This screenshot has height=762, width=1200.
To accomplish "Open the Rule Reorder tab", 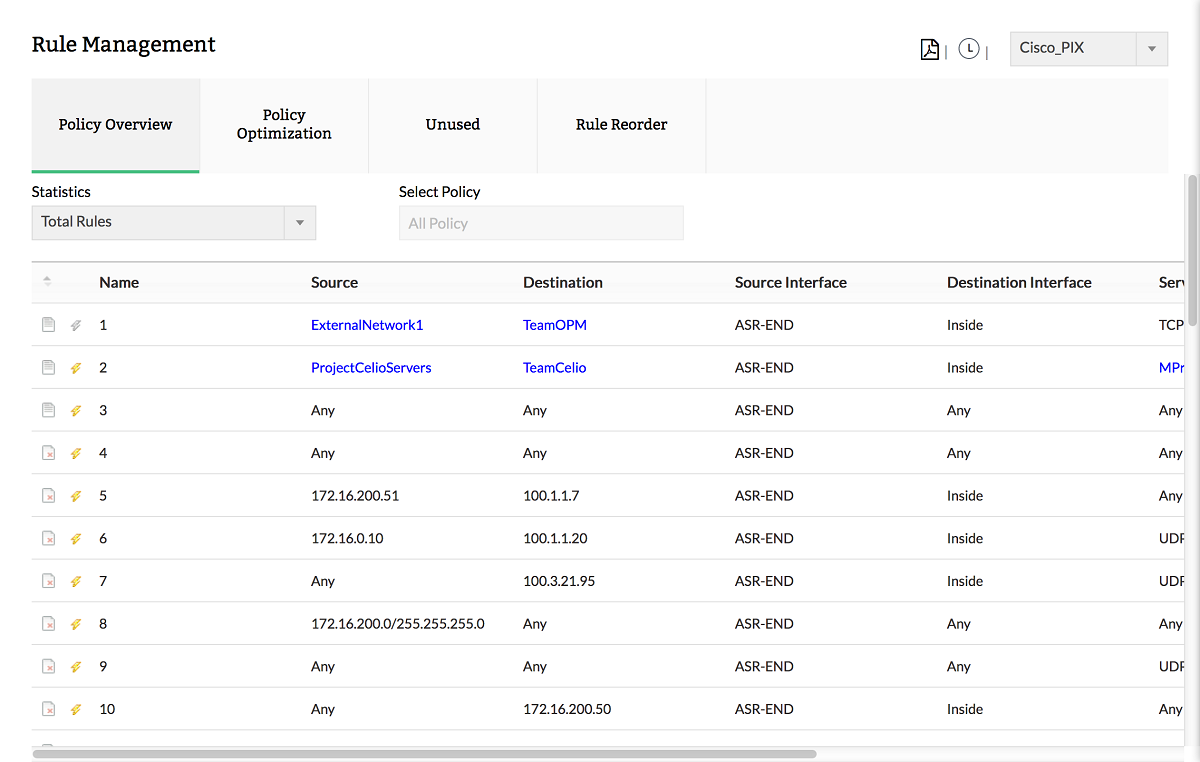I will click(x=621, y=124).
